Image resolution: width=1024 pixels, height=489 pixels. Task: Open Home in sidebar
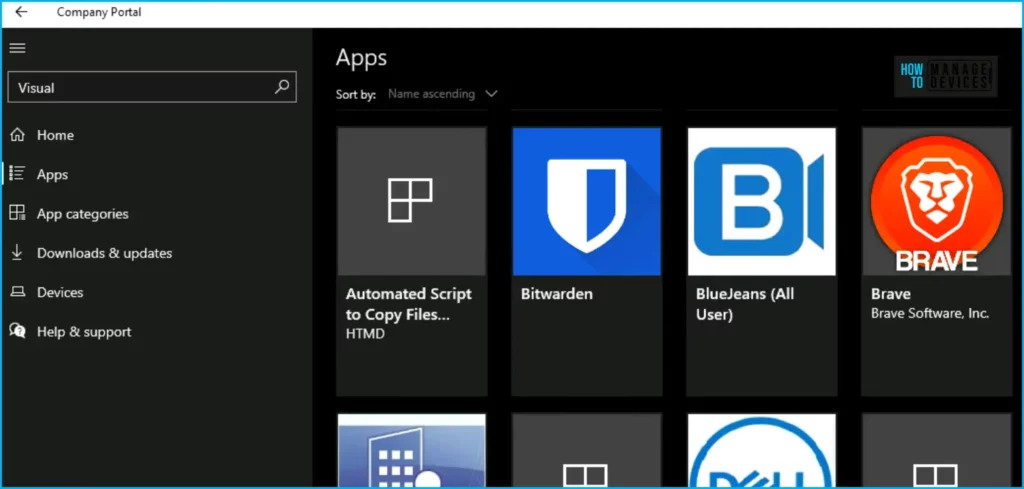tap(55, 135)
